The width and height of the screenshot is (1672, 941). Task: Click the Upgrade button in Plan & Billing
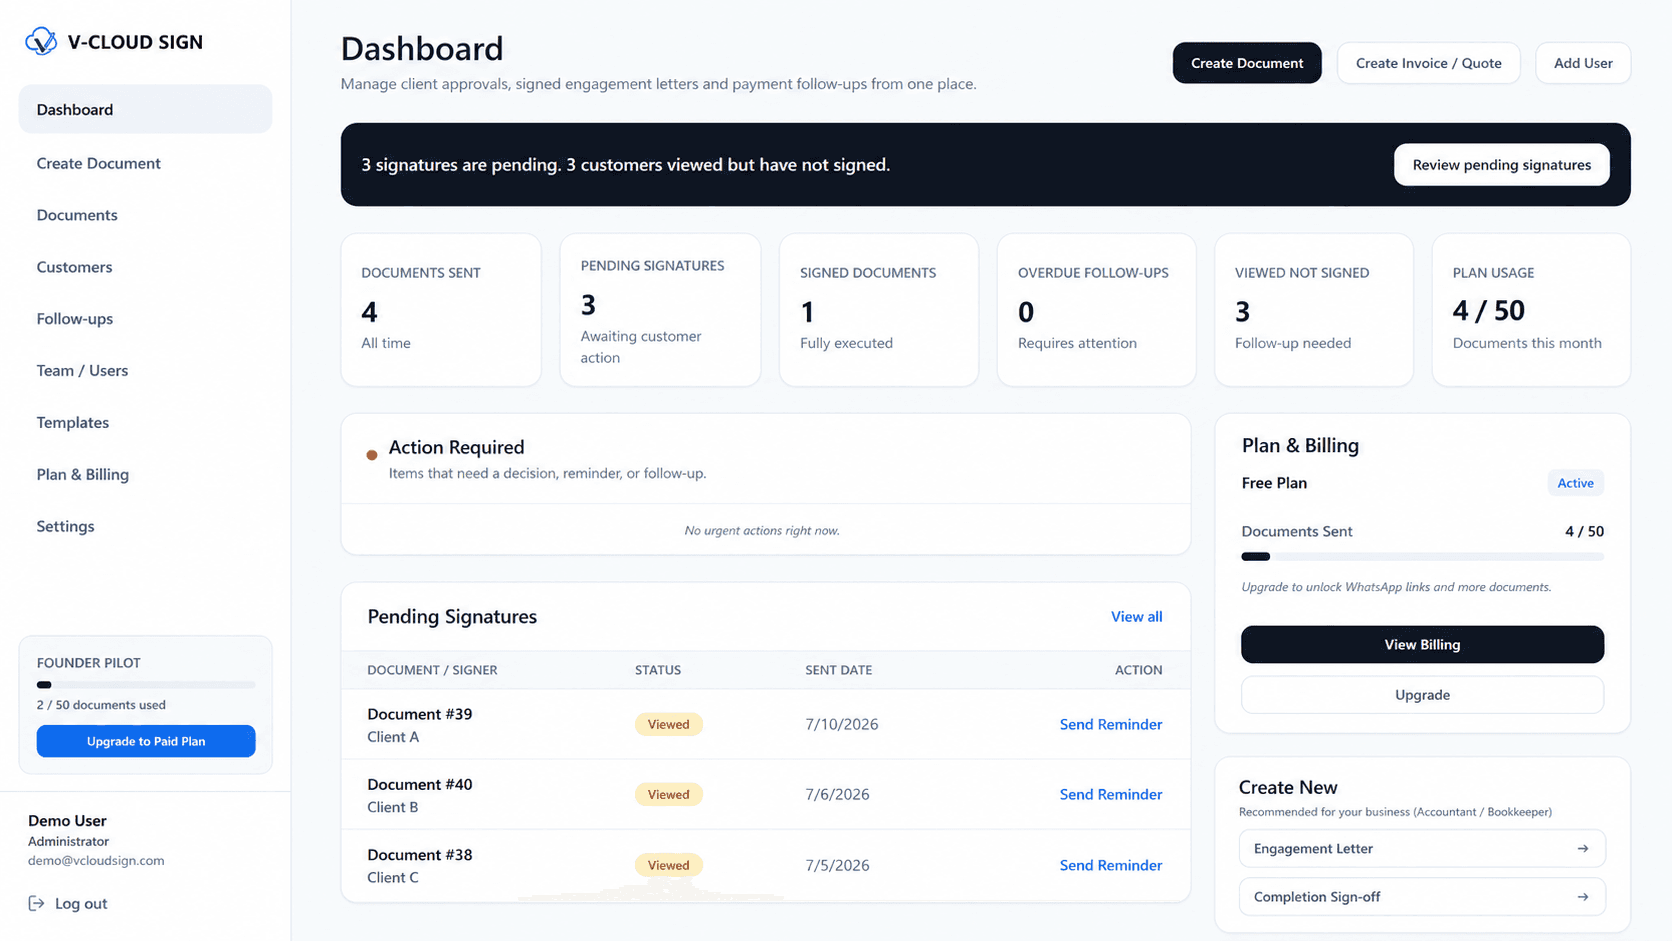tap(1422, 695)
